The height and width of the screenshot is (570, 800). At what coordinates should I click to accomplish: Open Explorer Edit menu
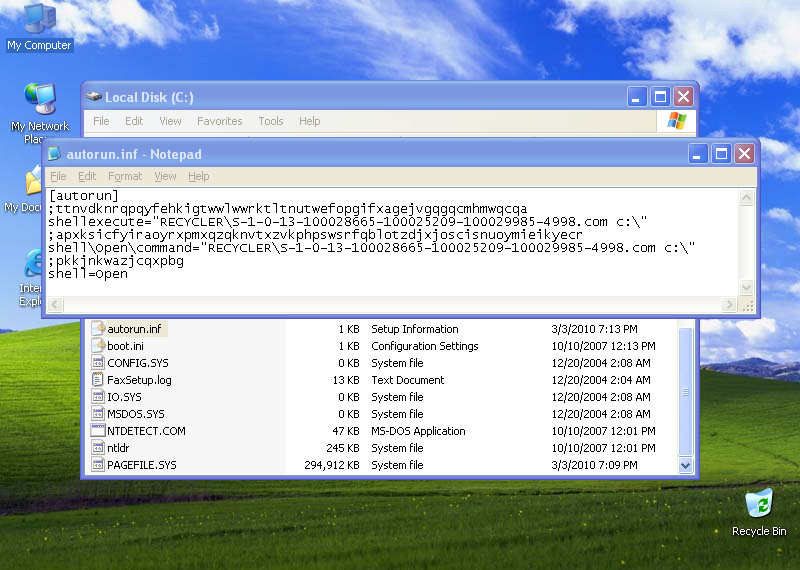pos(134,121)
